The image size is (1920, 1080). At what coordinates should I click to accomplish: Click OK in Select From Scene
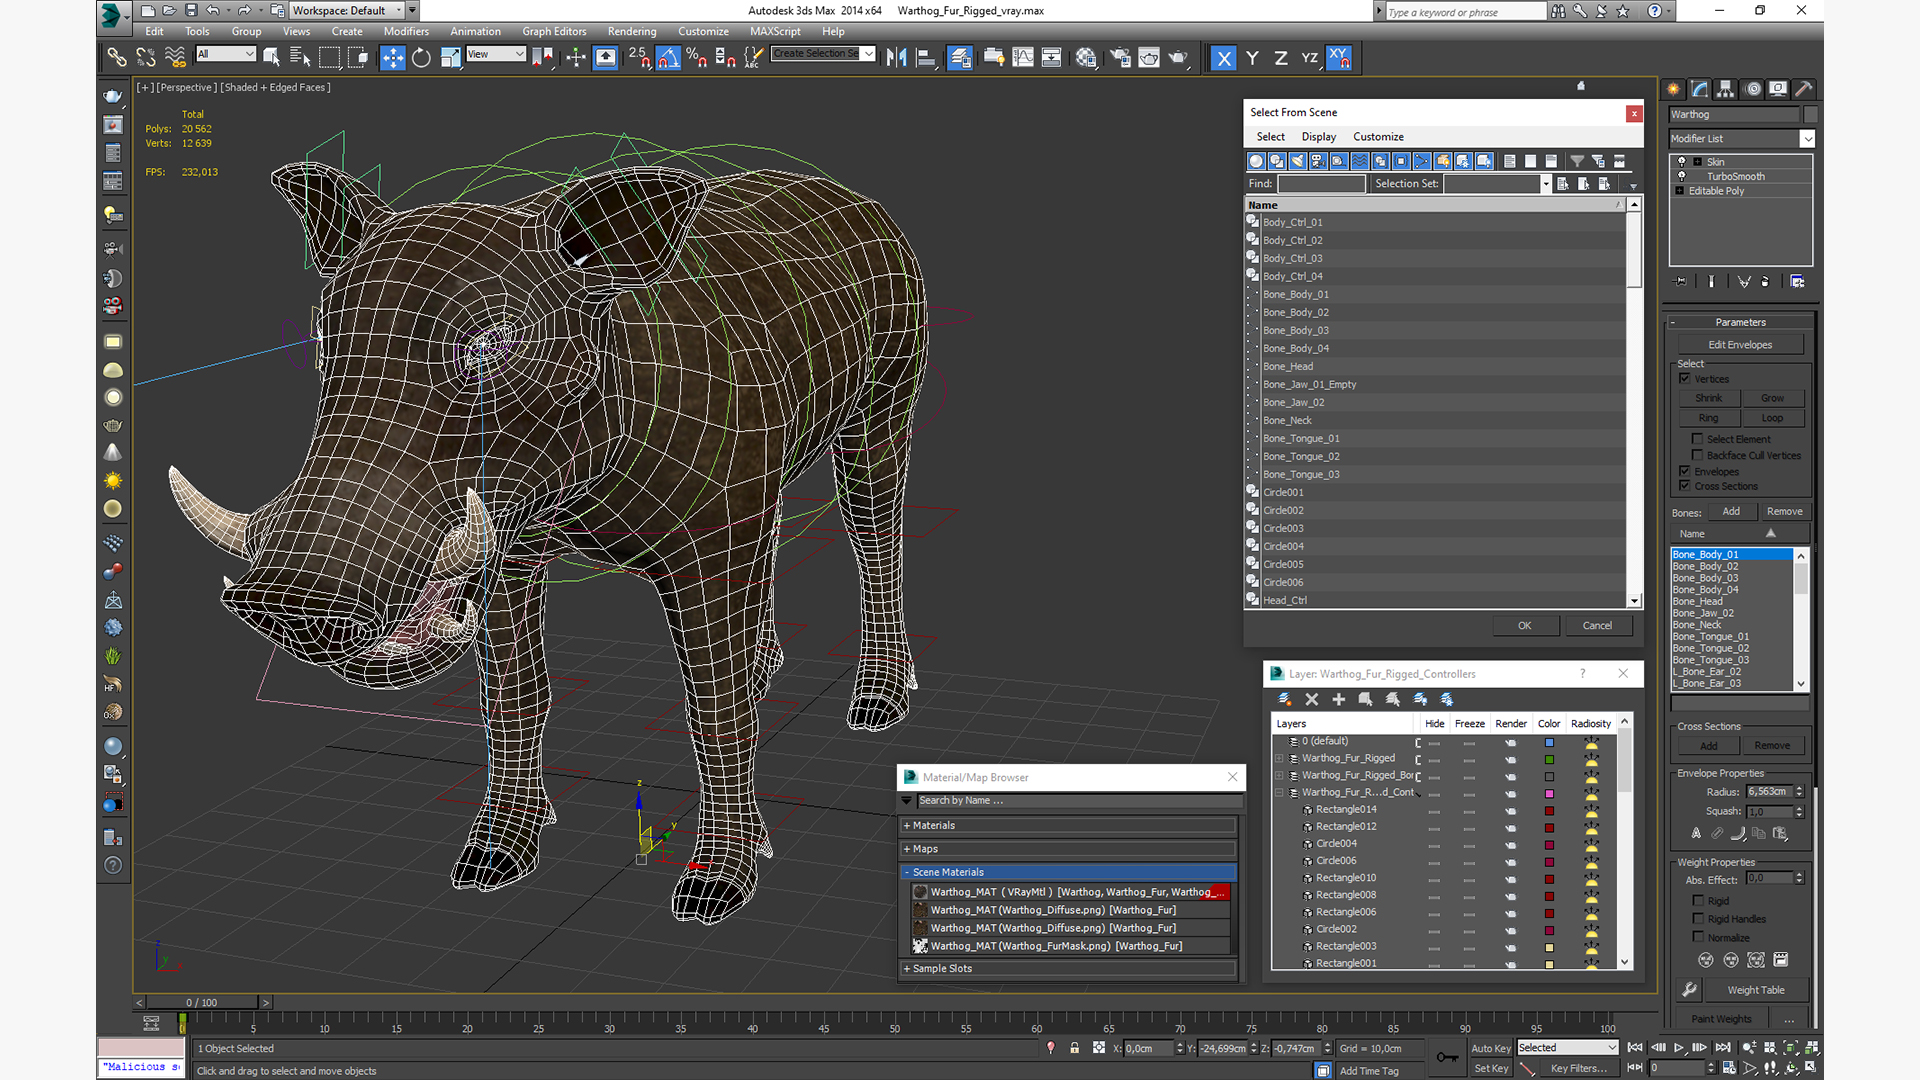(x=1525, y=626)
